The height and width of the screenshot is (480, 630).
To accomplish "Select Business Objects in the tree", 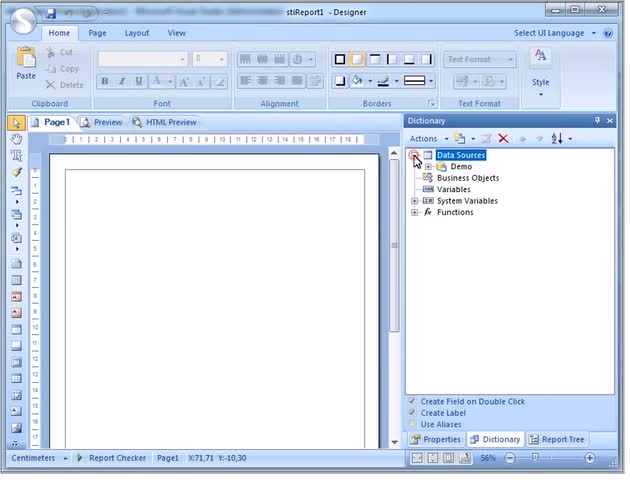I will [468, 178].
